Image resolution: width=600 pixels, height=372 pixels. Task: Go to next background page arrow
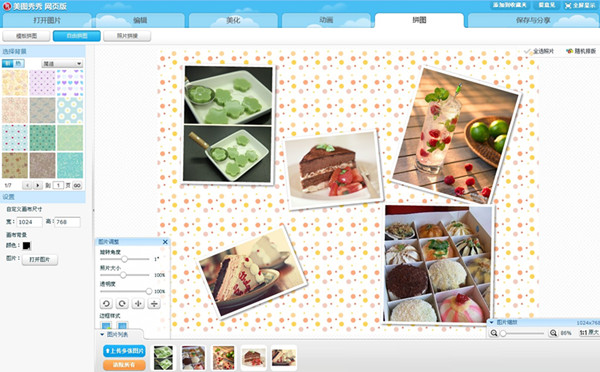tap(38, 186)
